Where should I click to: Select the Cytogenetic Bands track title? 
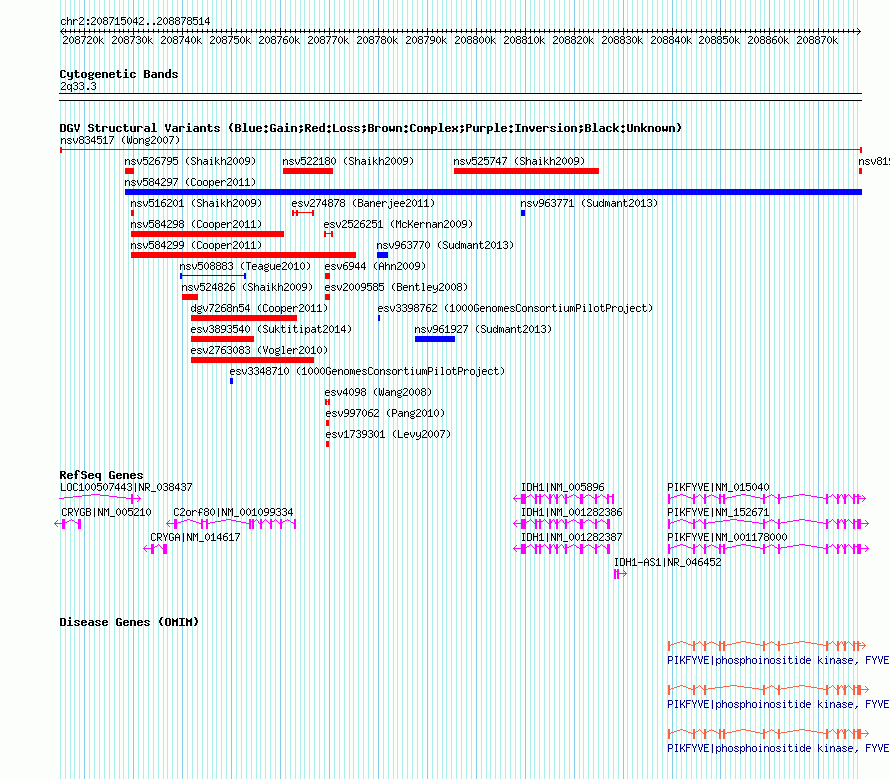(x=119, y=74)
